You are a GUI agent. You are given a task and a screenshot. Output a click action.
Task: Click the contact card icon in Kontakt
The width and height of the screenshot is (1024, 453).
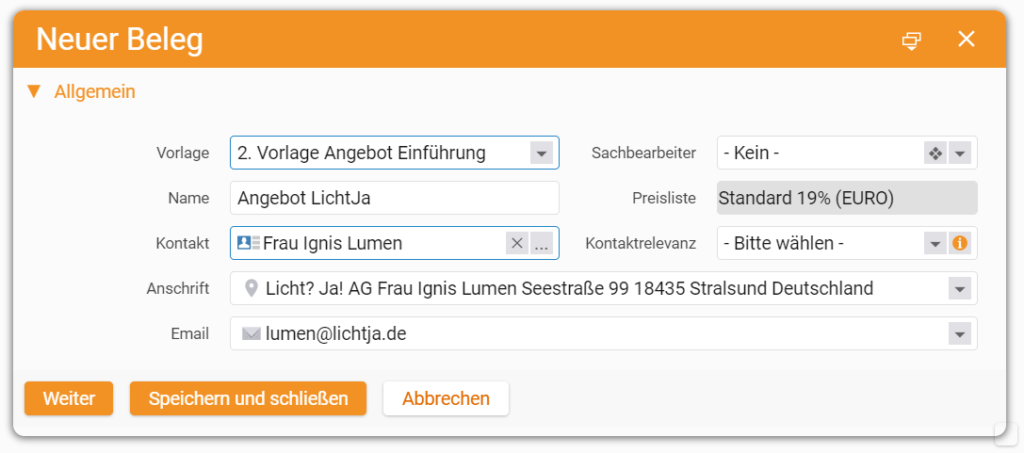coord(248,243)
